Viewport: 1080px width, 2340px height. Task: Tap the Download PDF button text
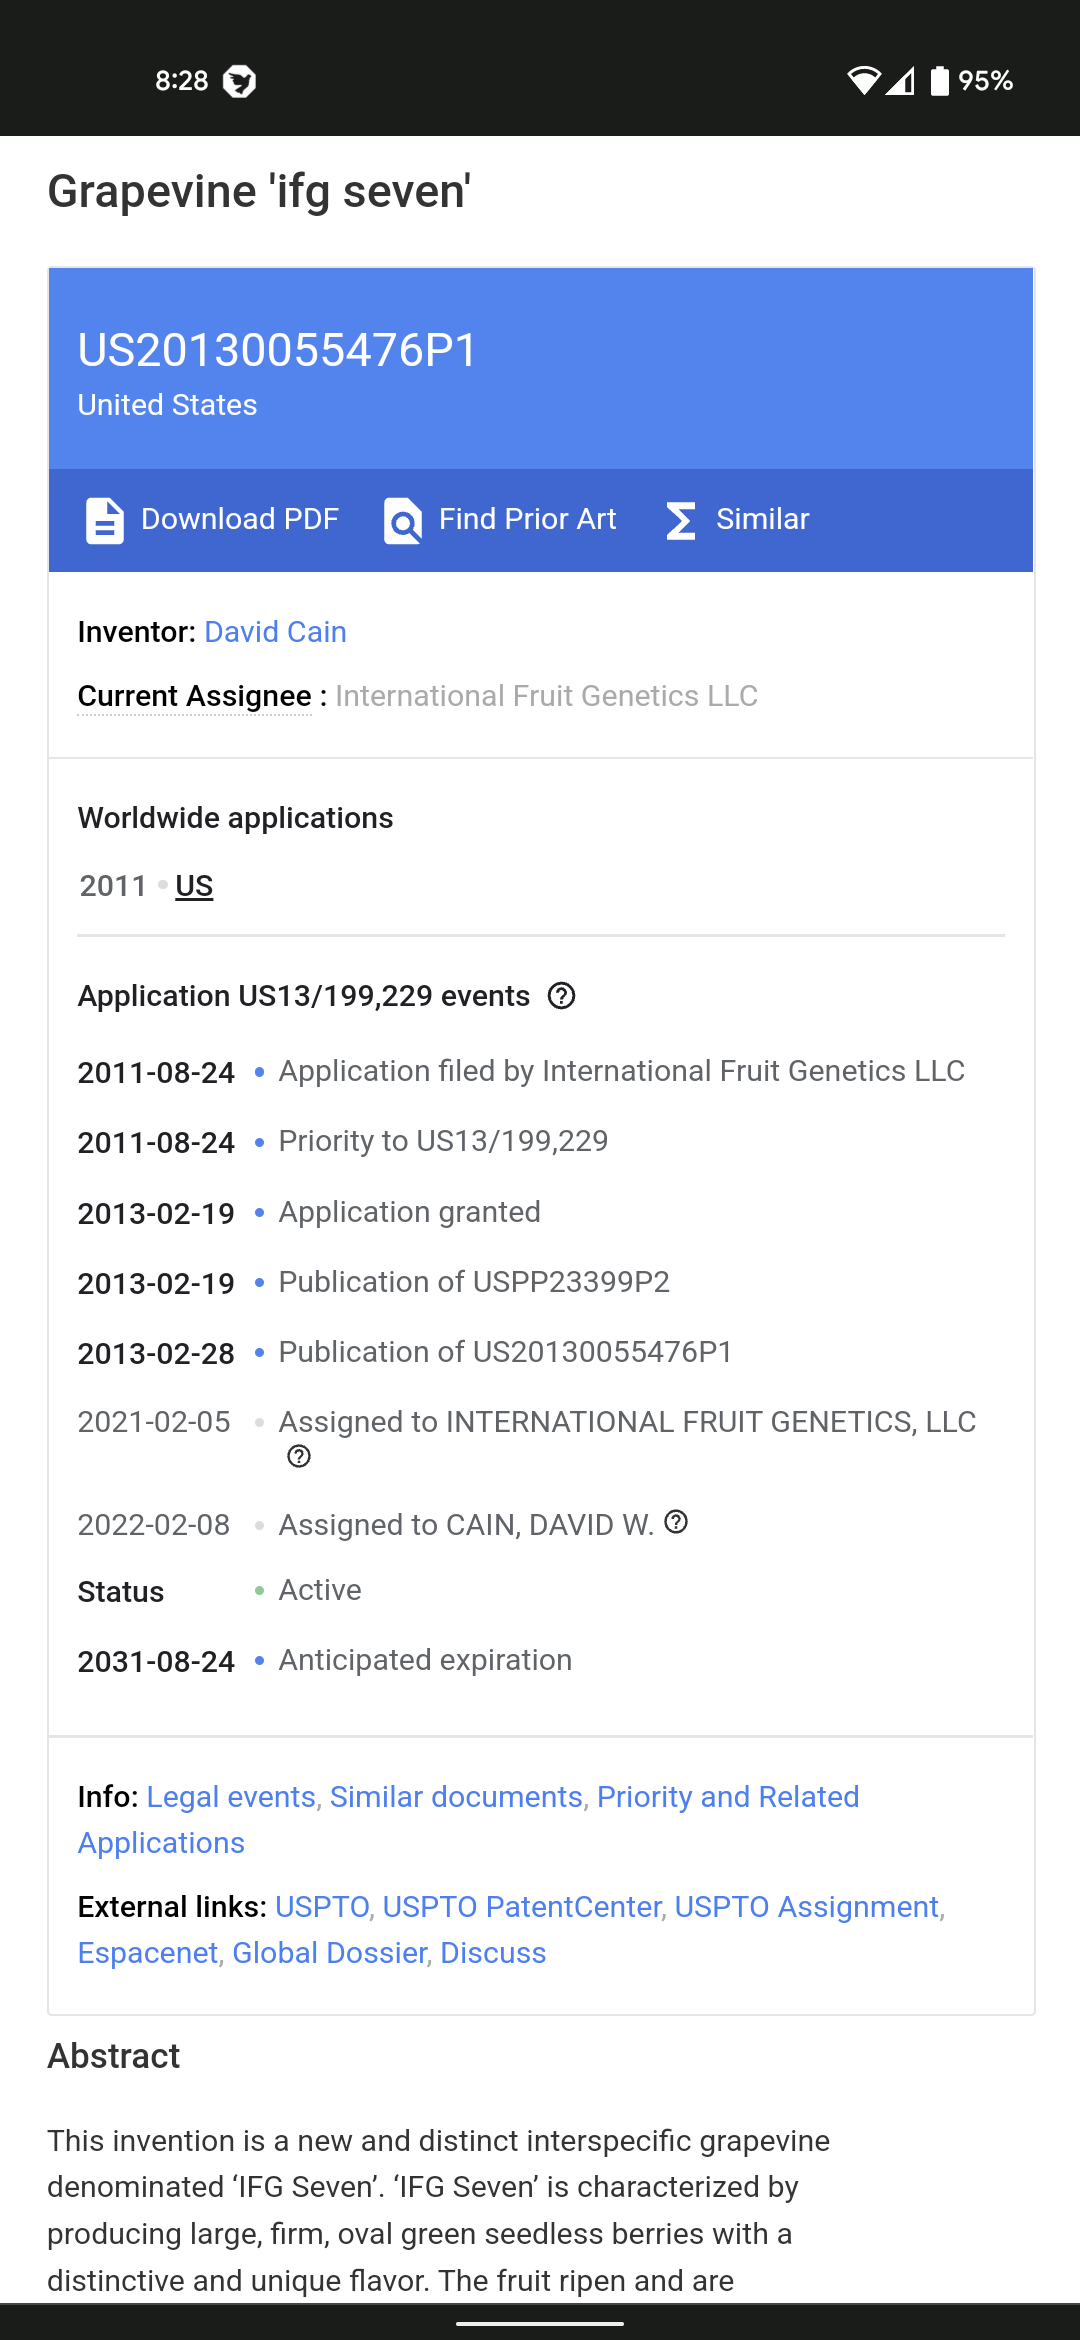pos(240,519)
